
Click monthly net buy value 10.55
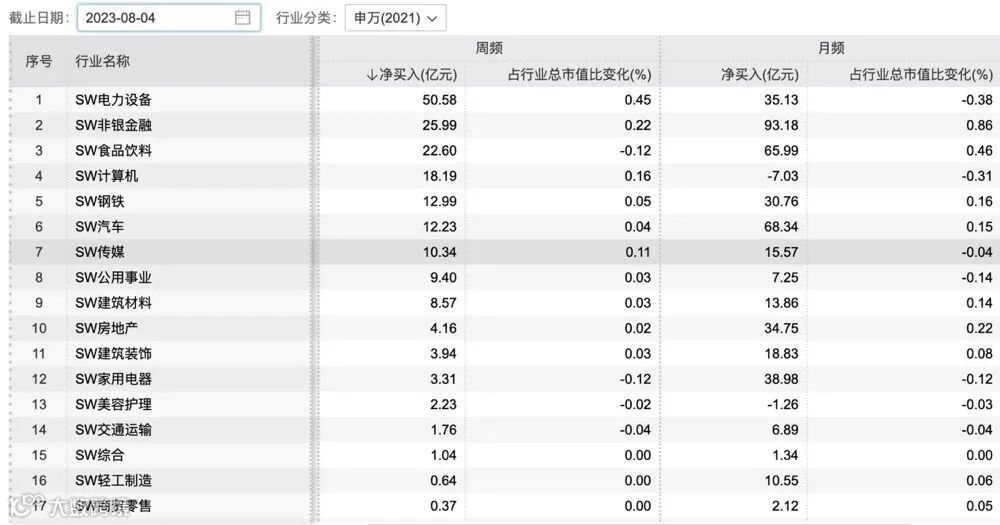coord(781,481)
